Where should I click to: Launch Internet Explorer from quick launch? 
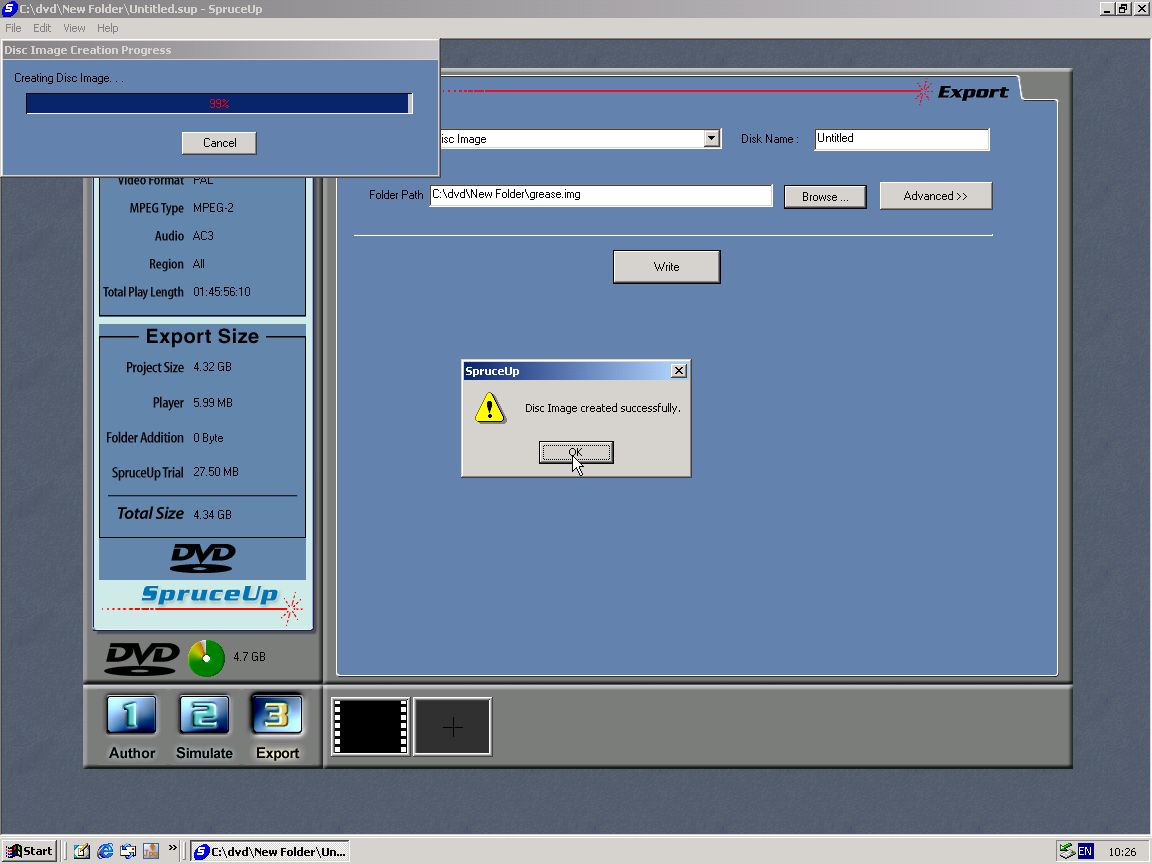point(105,851)
